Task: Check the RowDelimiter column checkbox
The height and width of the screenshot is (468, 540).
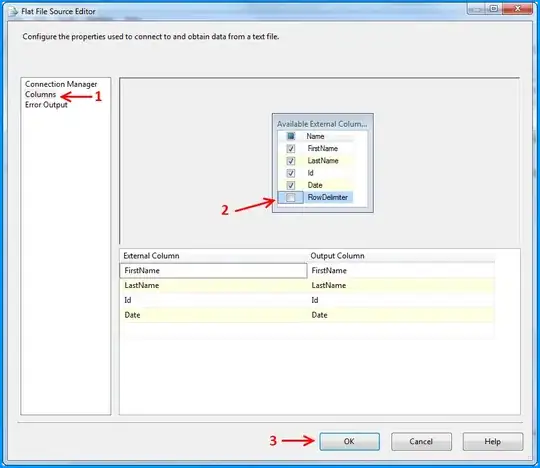Action: (x=291, y=198)
